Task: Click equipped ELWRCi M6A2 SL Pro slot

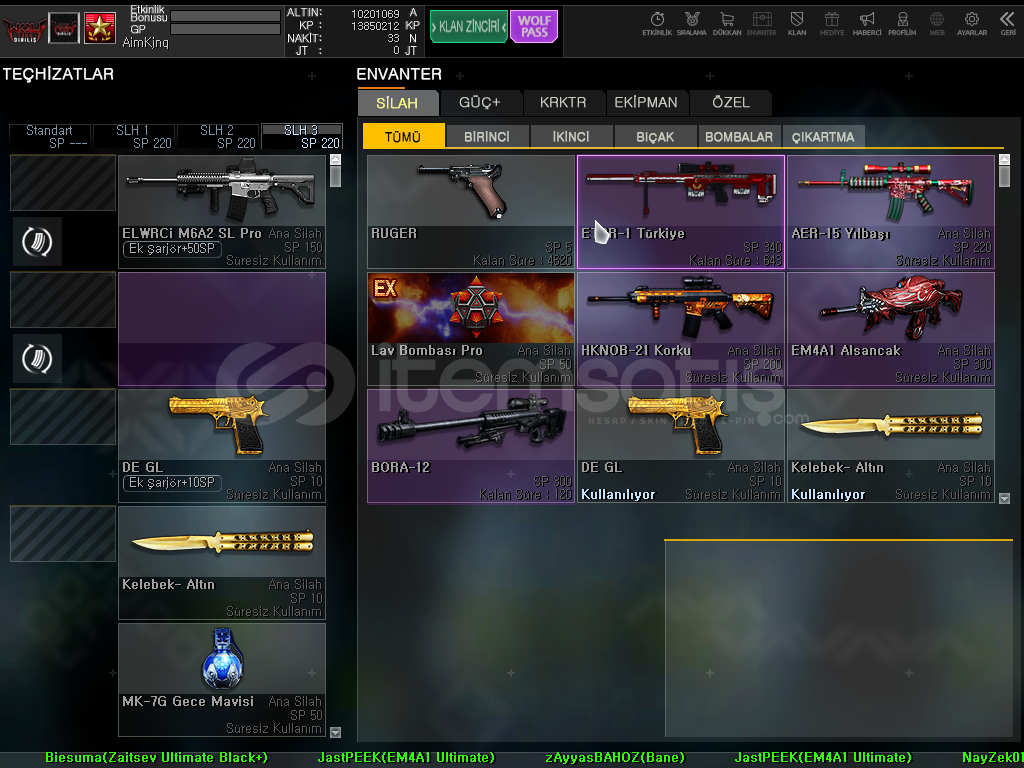Action: [x=222, y=212]
